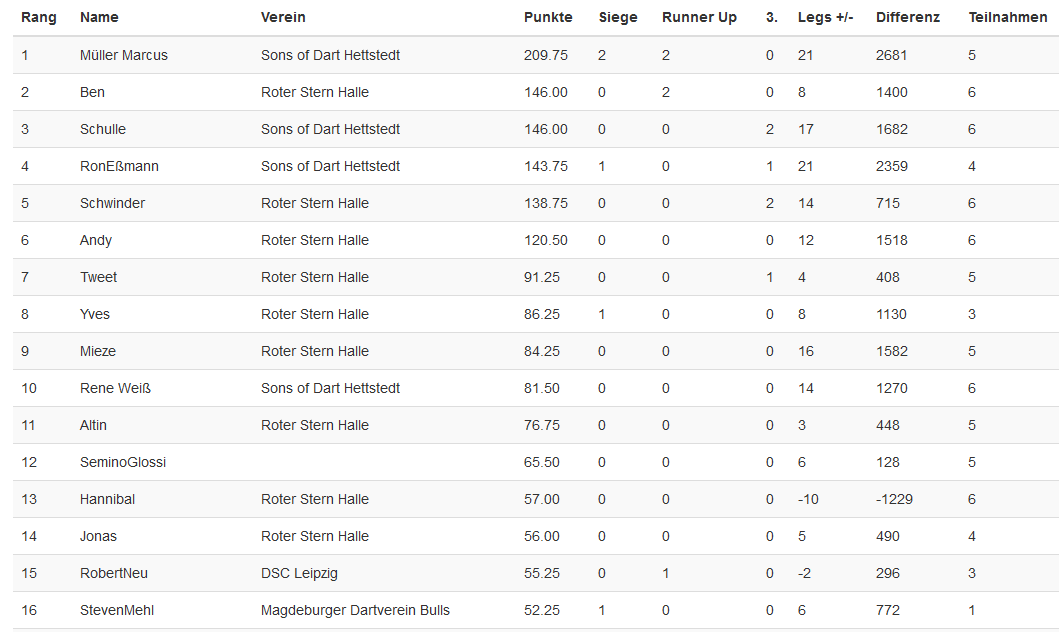Click club Magdeburger Dartverein Bulls
Screen dimensions: 1059x632
[x=355, y=610]
